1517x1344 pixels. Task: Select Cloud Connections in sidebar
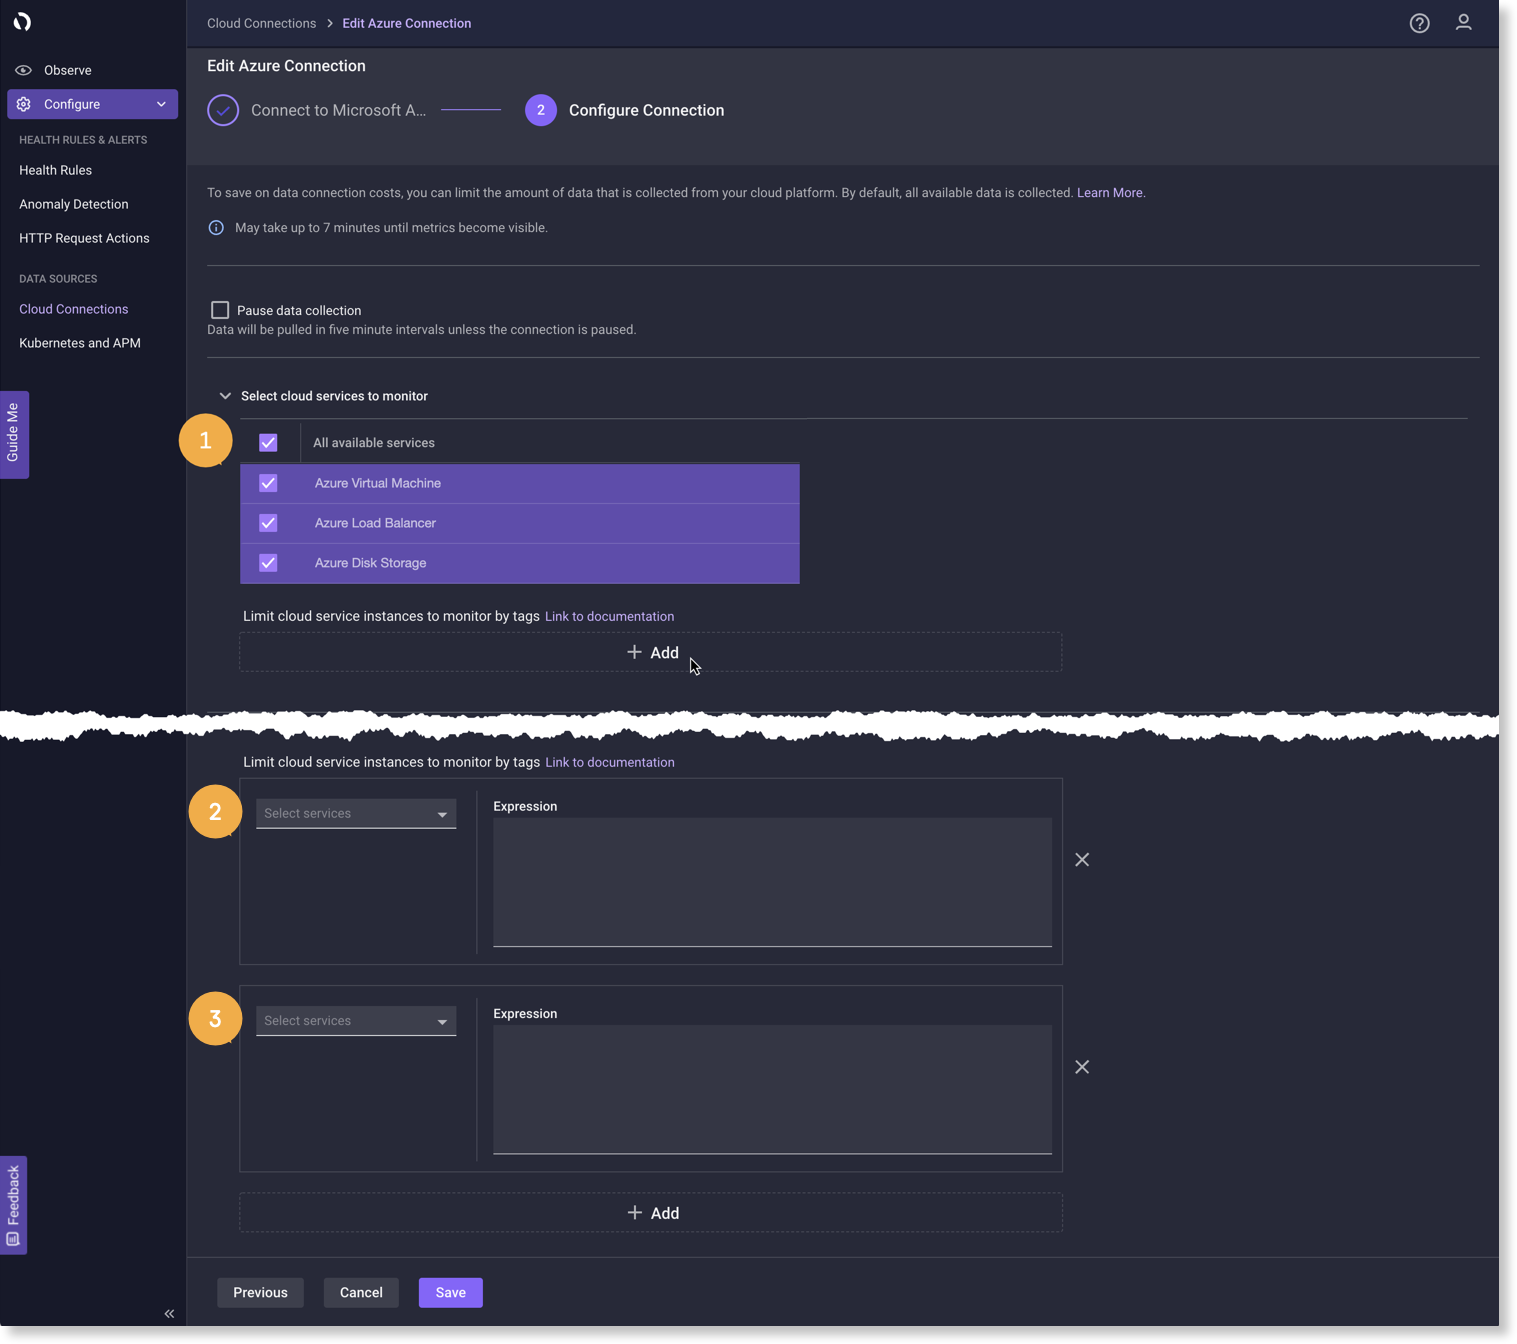point(74,309)
